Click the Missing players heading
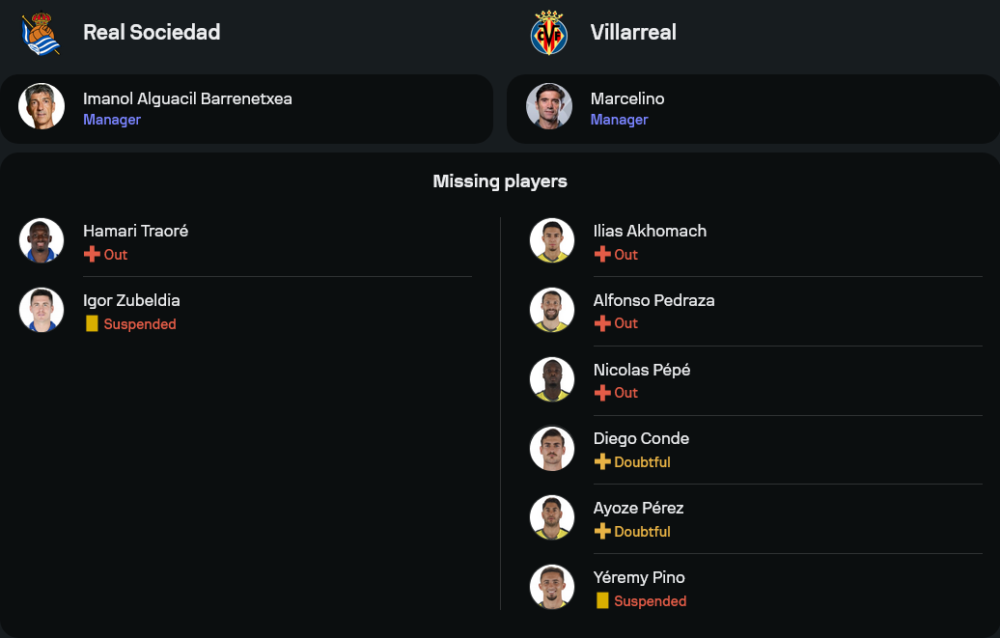1000x638 pixels. click(x=500, y=181)
